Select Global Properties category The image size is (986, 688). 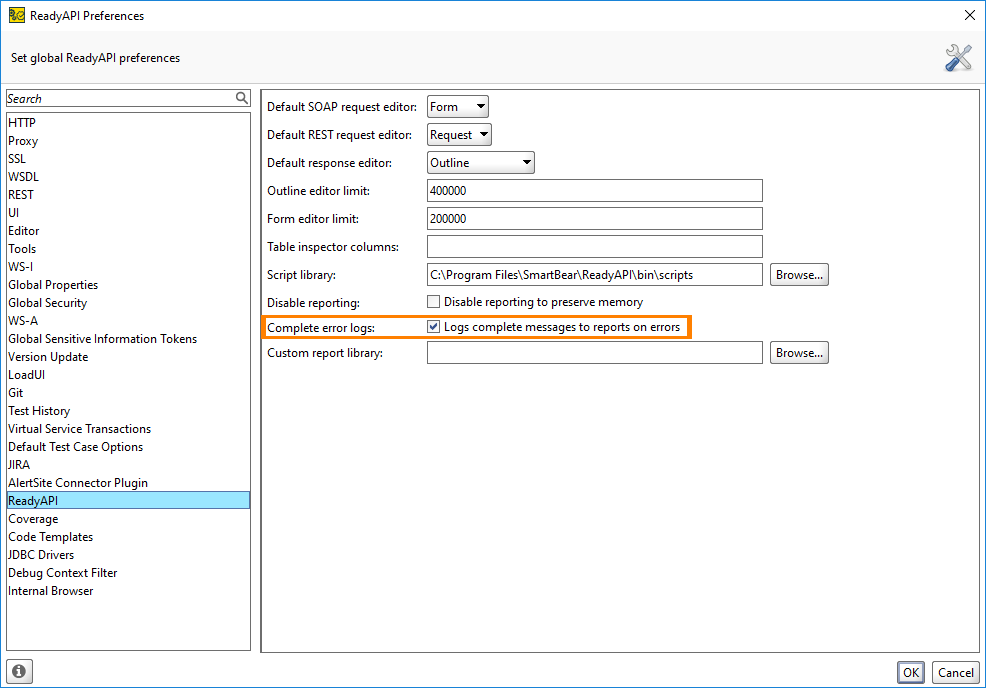[128, 285]
